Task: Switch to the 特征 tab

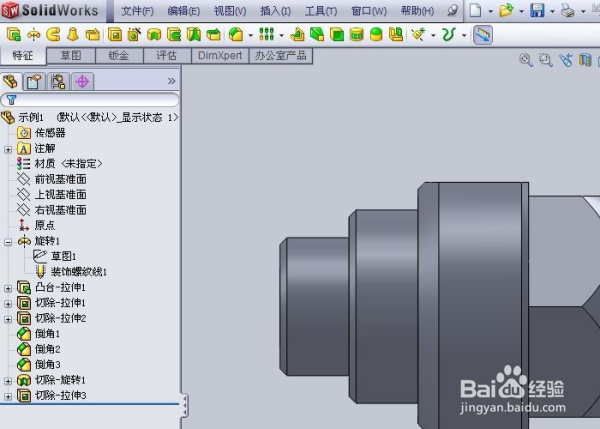Action: pos(23,56)
